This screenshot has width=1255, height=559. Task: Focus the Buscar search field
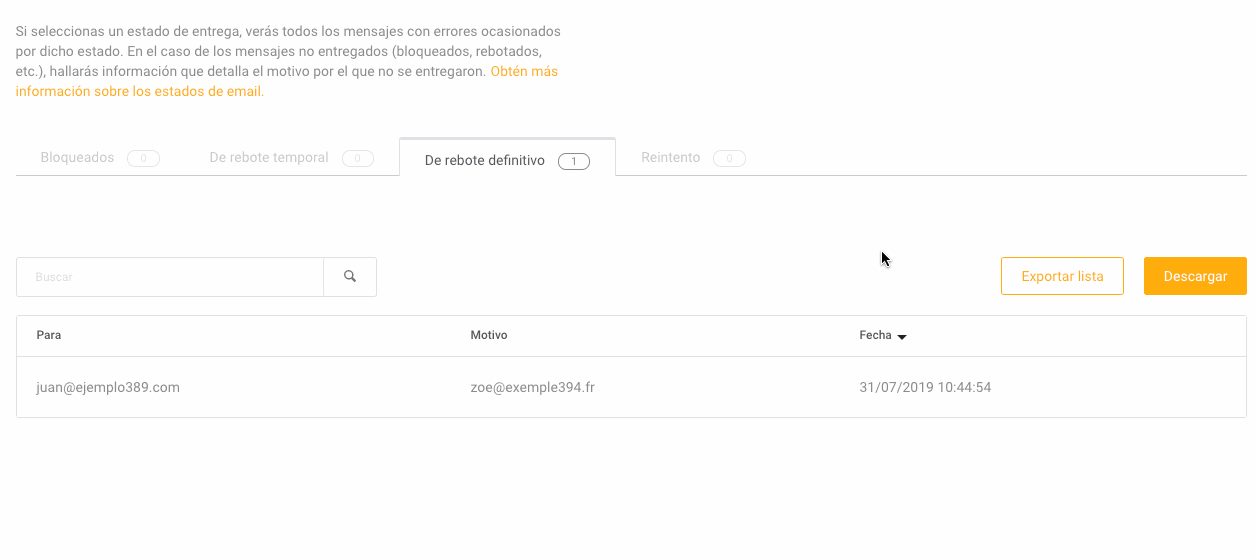pyautogui.click(x=170, y=277)
